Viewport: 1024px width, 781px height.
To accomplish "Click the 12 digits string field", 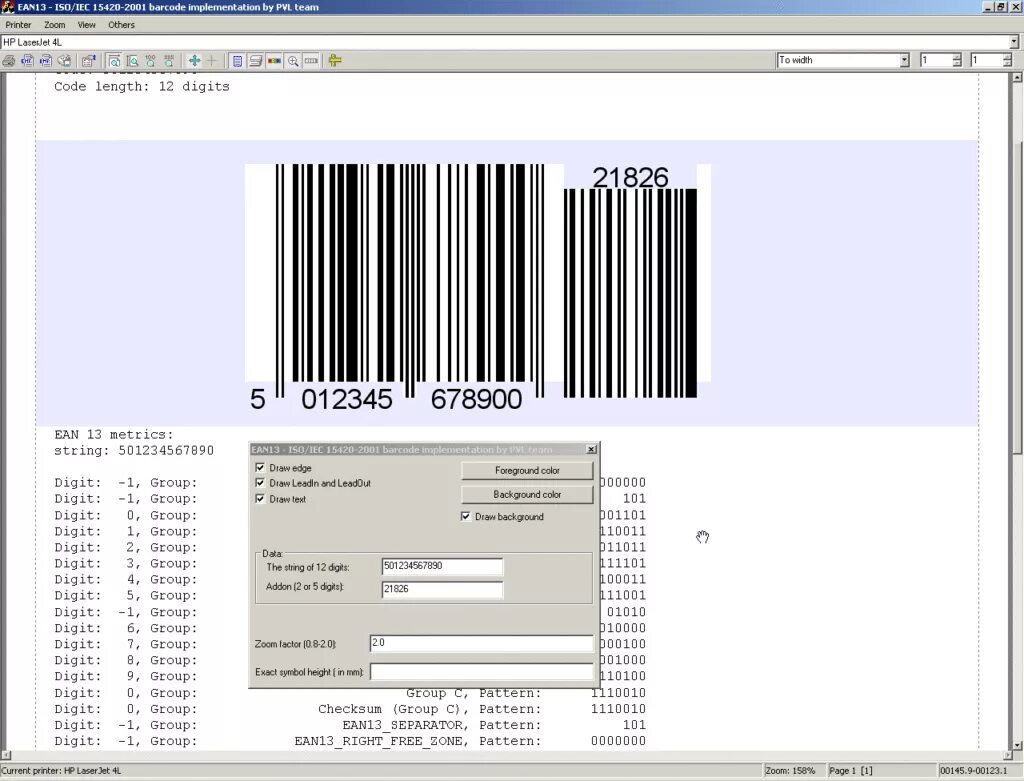I will pyautogui.click(x=442, y=566).
